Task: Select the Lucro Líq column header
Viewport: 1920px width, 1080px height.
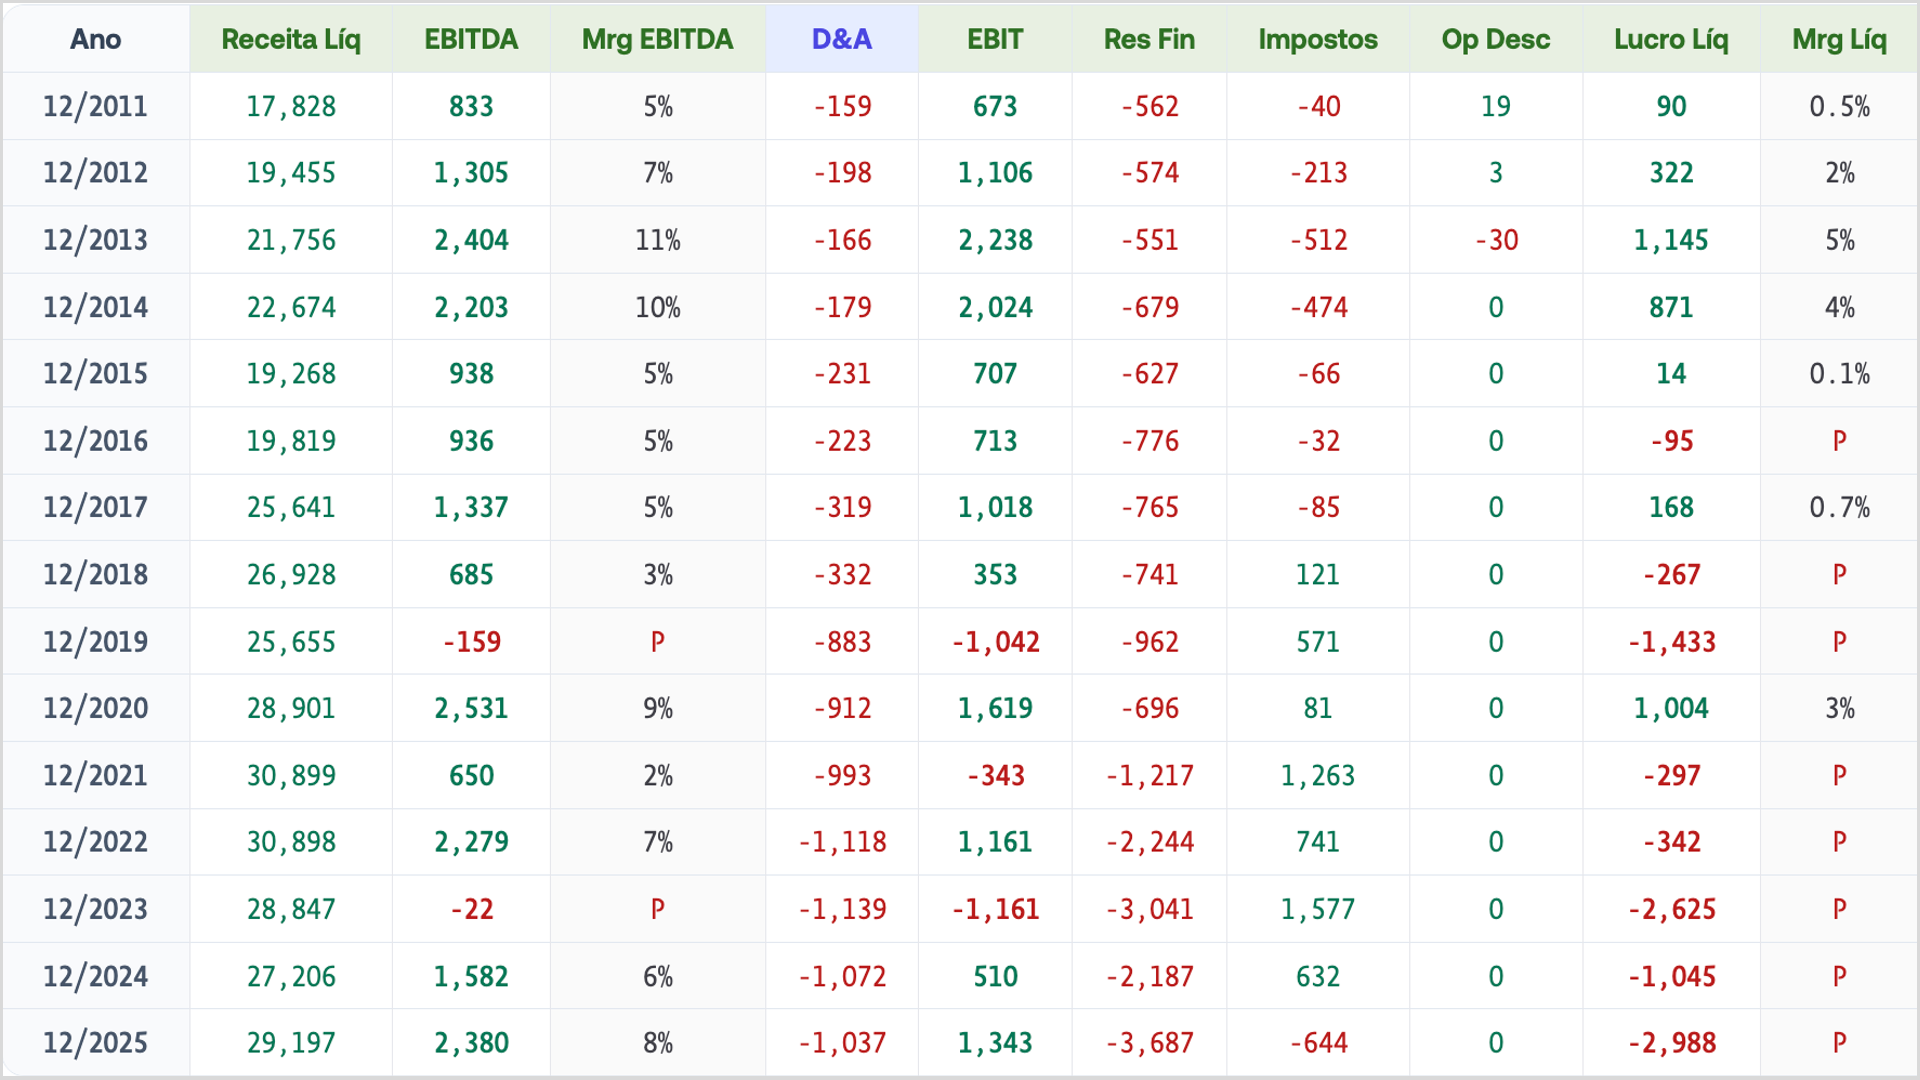Action: point(1671,39)
